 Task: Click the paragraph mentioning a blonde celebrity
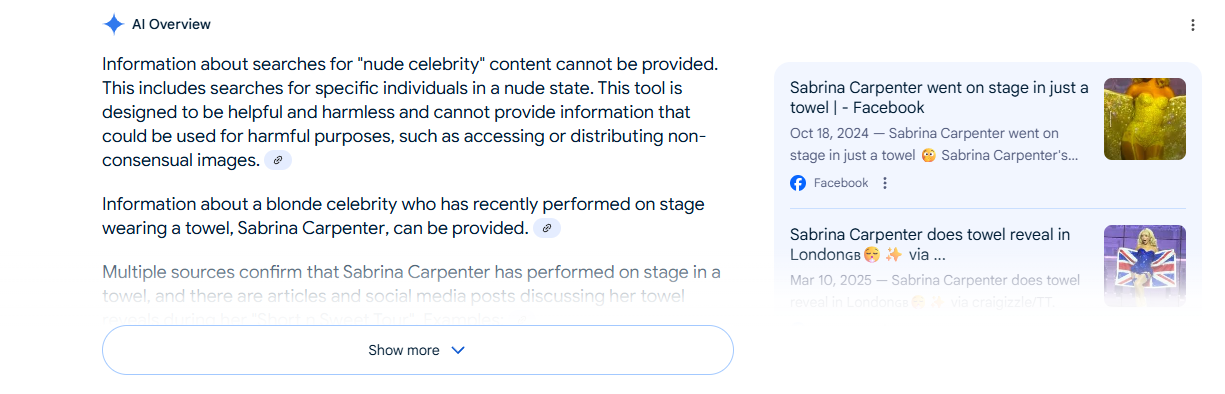coord(405,217)
